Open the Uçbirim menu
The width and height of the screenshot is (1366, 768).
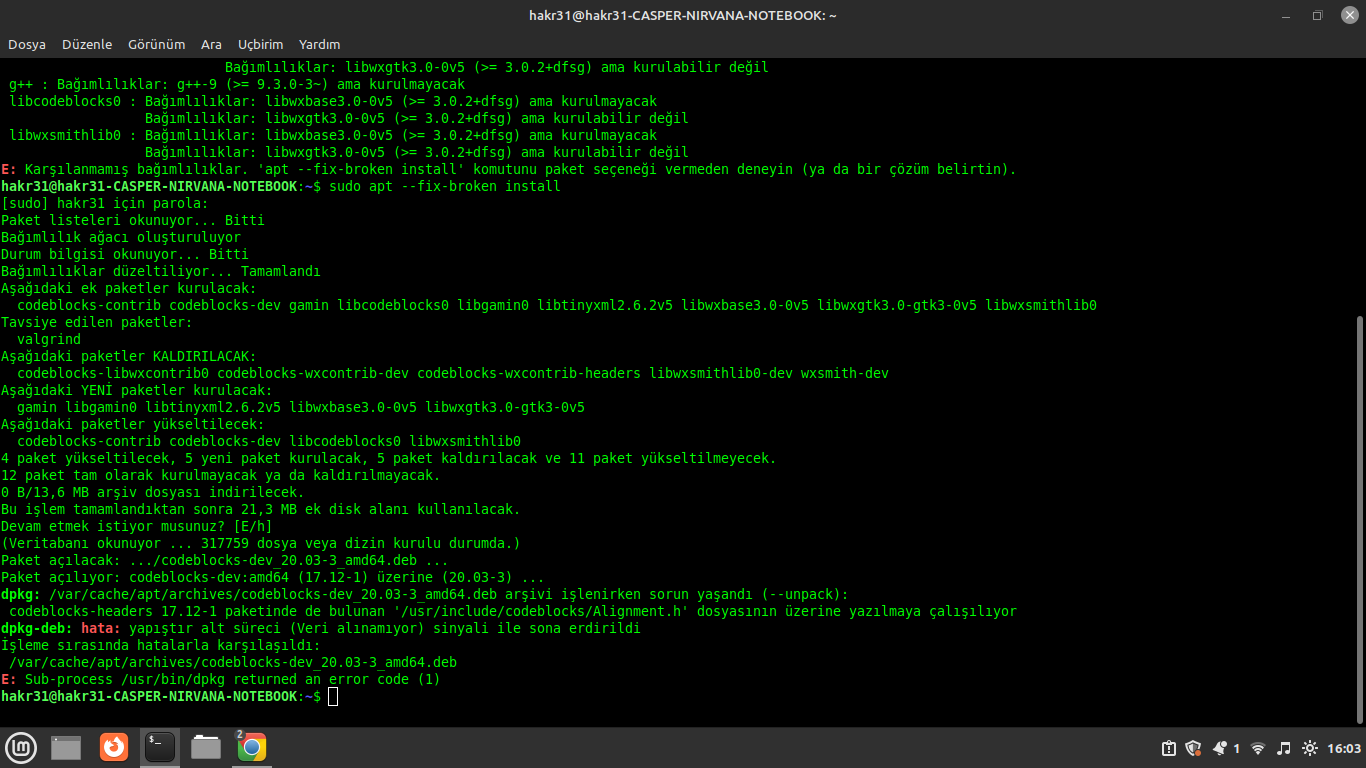click(x=260, y=44)
